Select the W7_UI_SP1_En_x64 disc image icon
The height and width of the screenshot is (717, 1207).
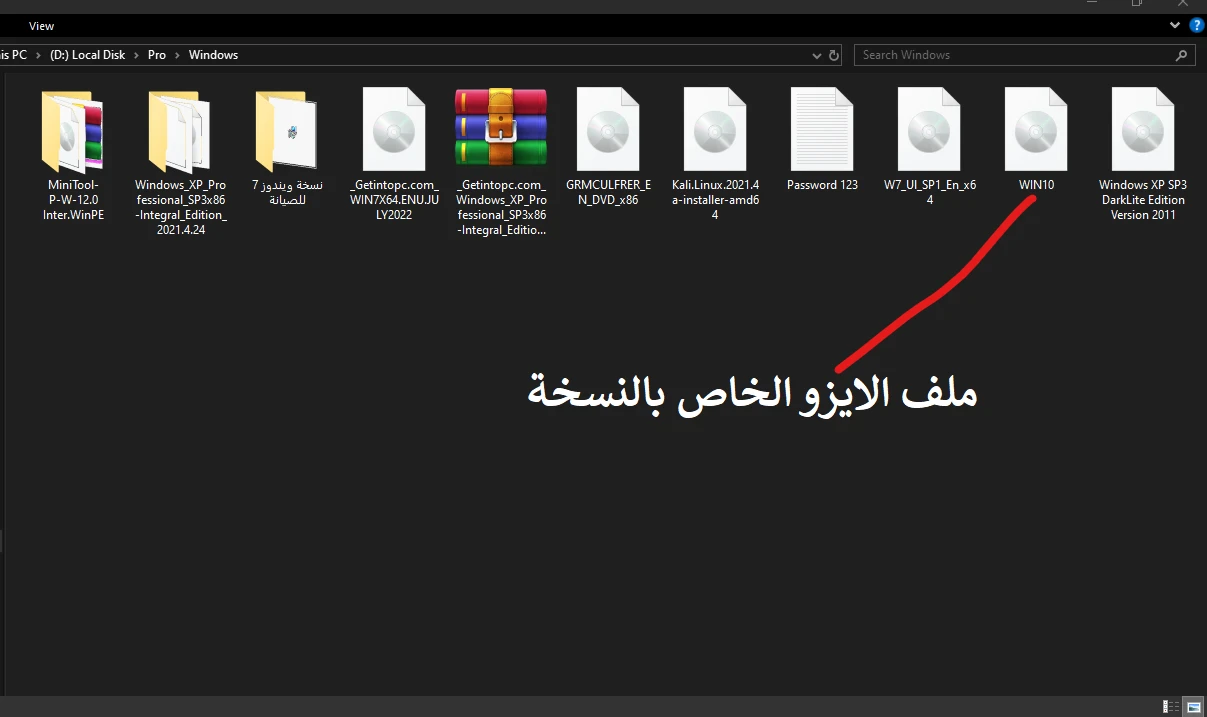tap(929, 130)
